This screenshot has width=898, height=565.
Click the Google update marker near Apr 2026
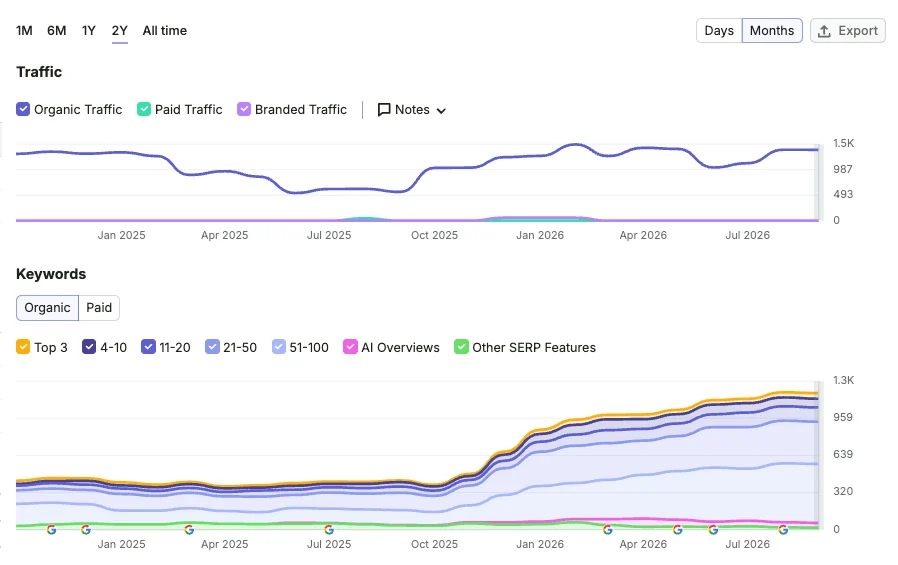678,530
